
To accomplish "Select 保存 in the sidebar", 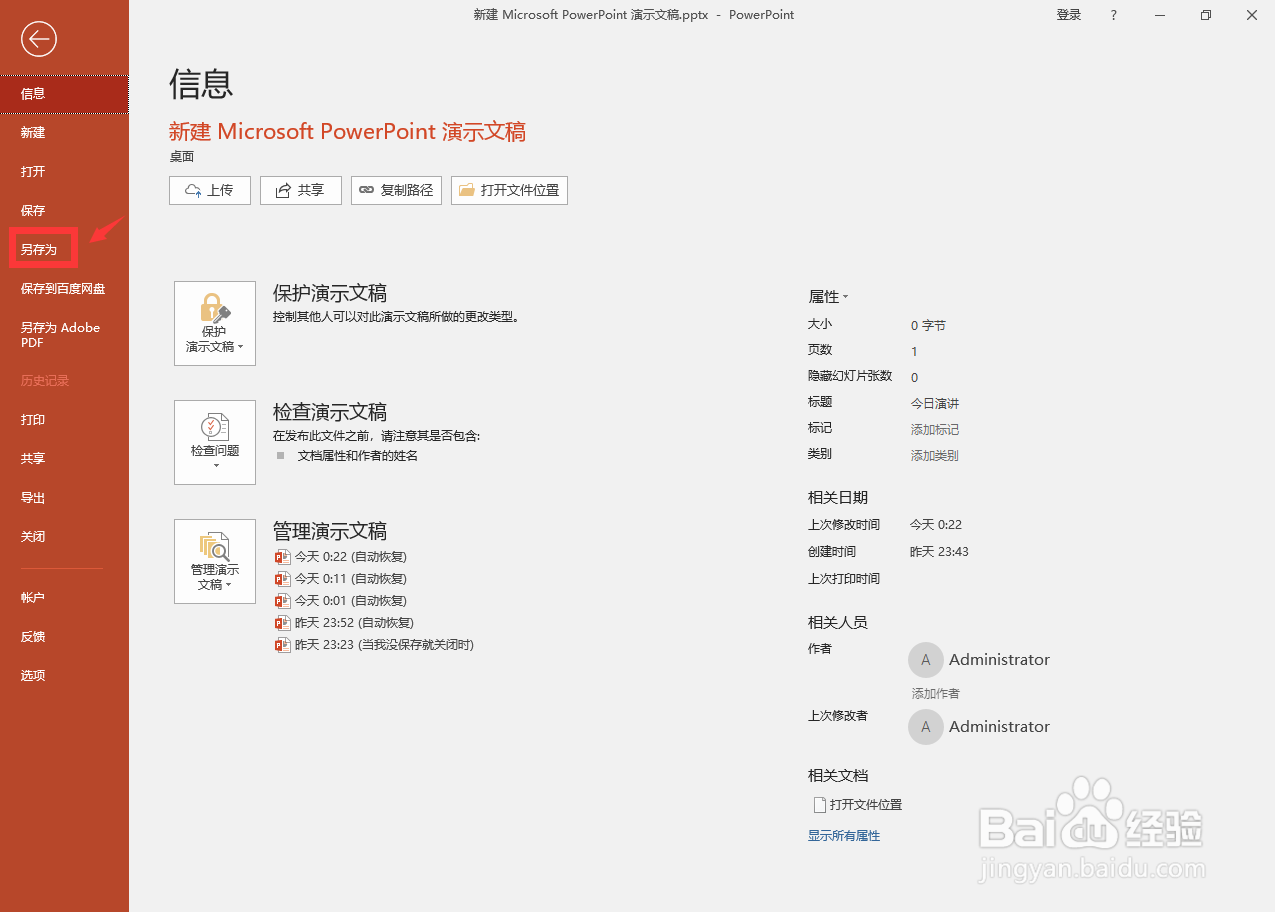I will coord(64,211).
